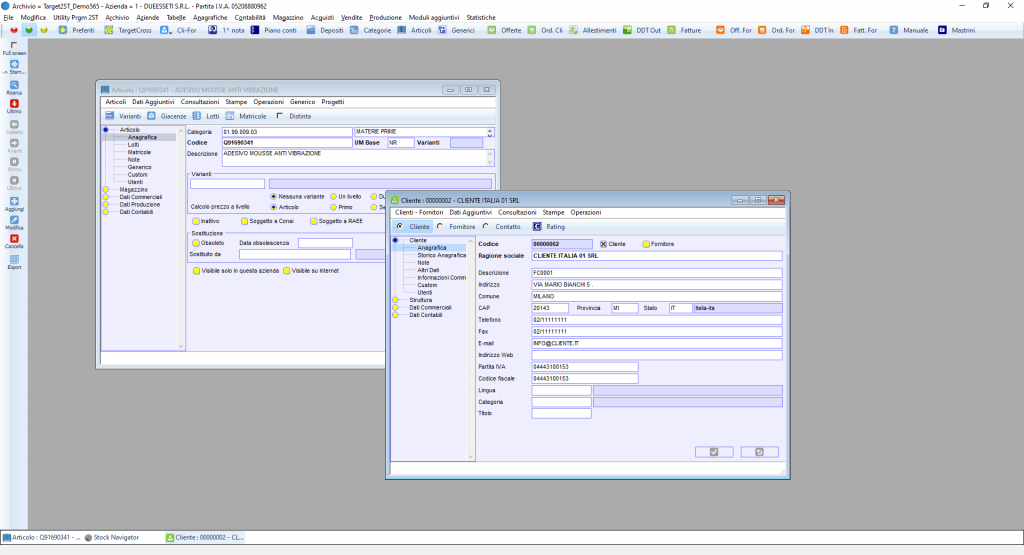Expand Dati Contabili in Articolo tree
The image size is (1024, 555).
106,212
